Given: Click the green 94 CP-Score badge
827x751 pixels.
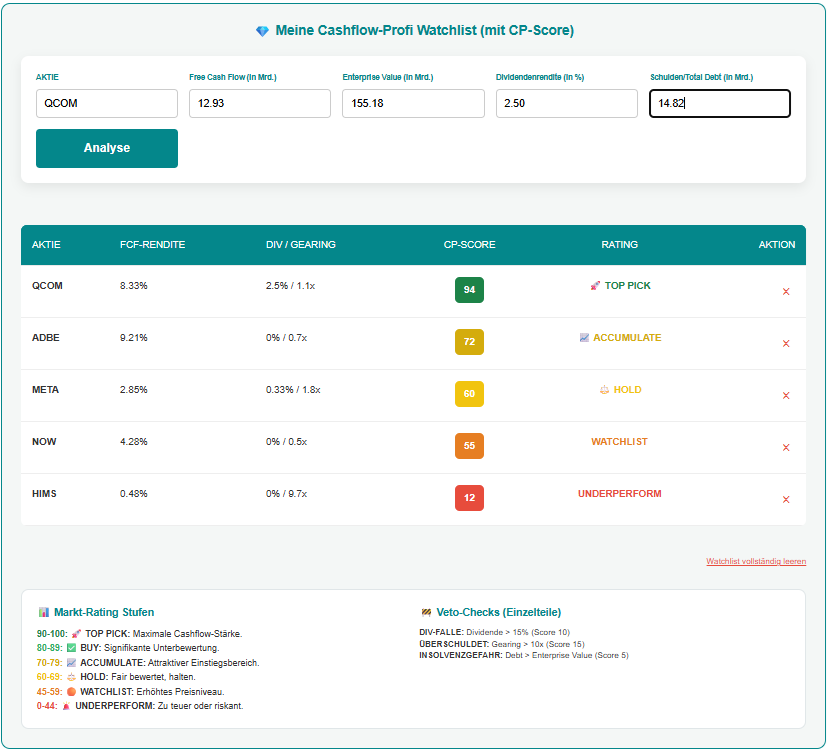Looking at the screenshot, I should 469,290.
